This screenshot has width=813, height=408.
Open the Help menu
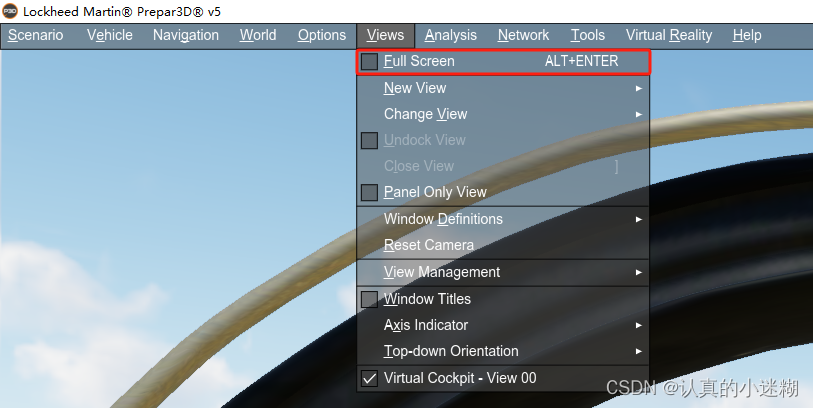[x=747, y=35]
